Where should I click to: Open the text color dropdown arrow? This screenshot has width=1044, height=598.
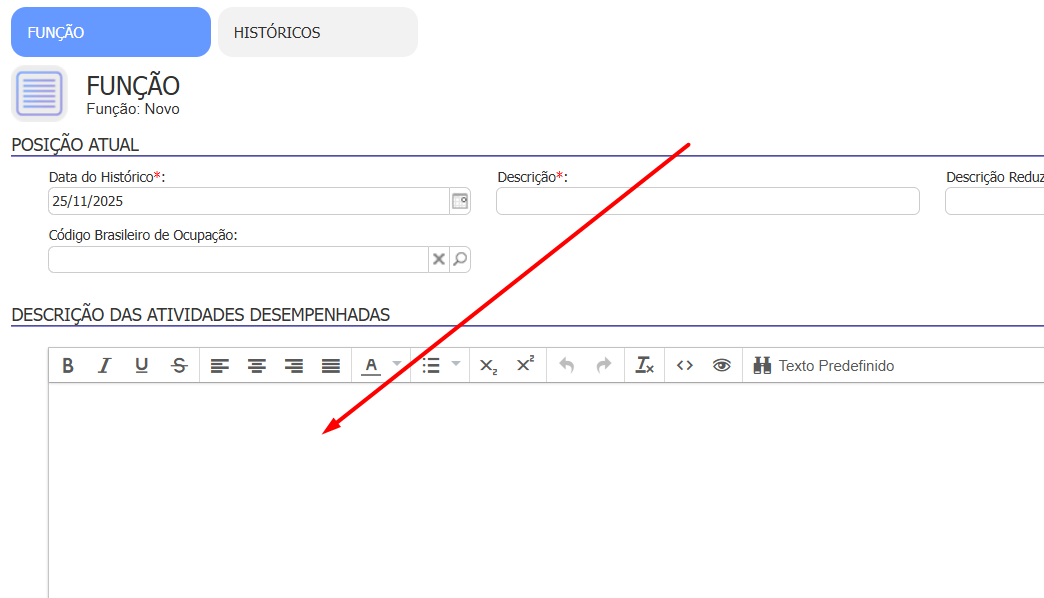pos(397,365)
